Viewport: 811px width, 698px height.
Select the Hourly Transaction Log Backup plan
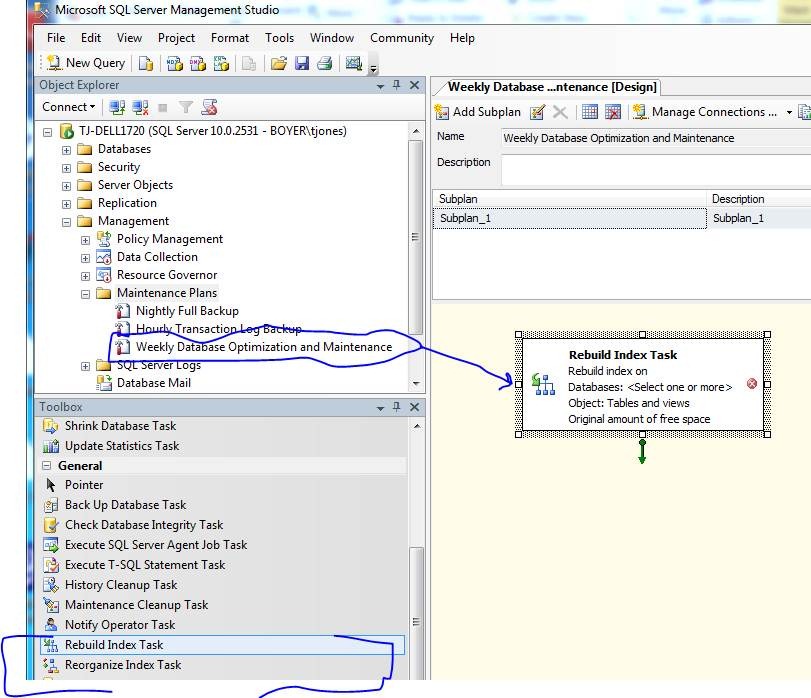tap(218, 329)
